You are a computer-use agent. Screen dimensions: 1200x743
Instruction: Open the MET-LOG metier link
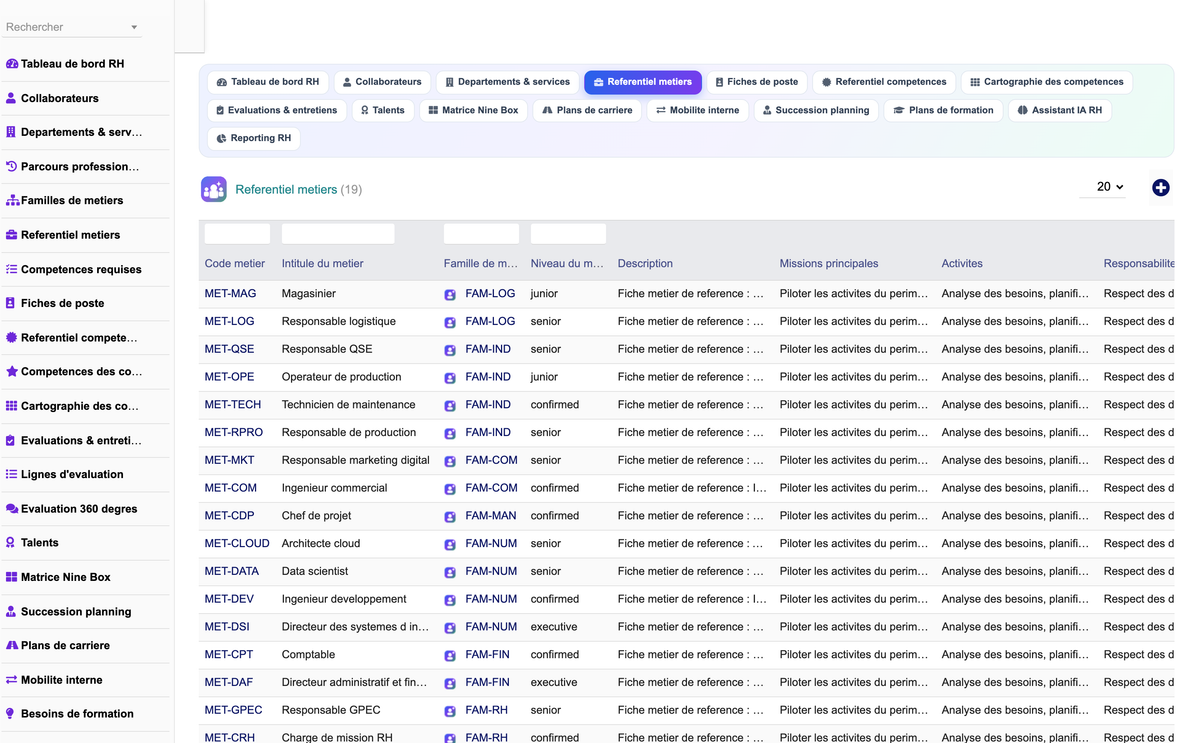click(229, 322)
